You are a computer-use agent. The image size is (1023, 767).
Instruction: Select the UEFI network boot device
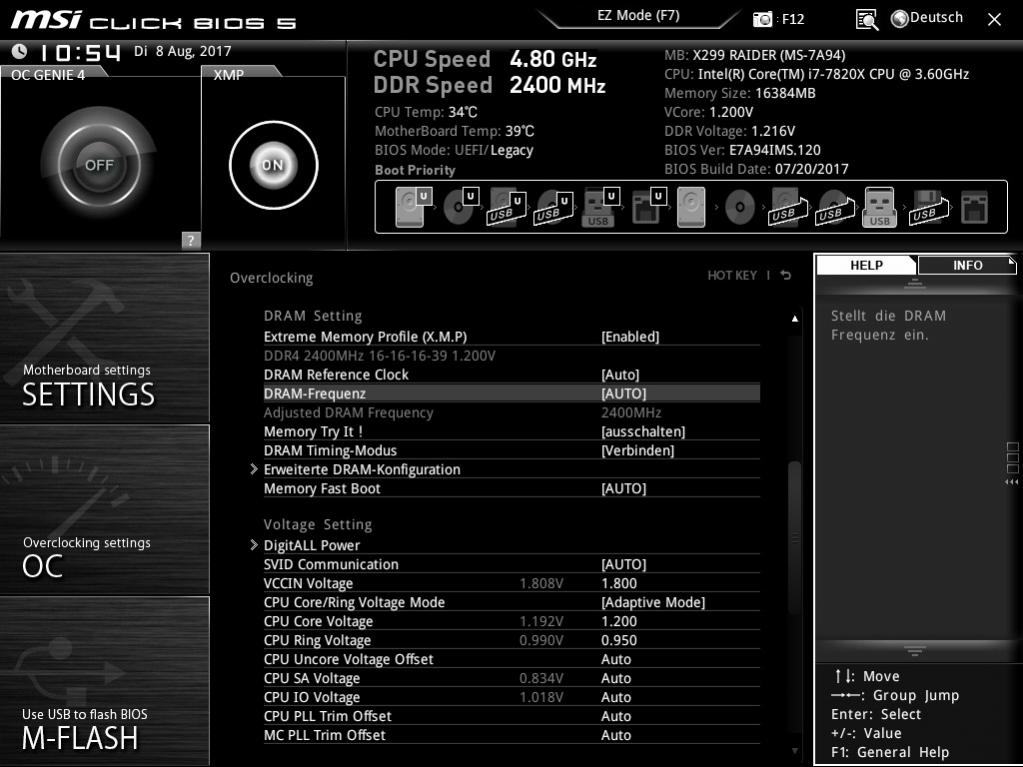[649, 207]
